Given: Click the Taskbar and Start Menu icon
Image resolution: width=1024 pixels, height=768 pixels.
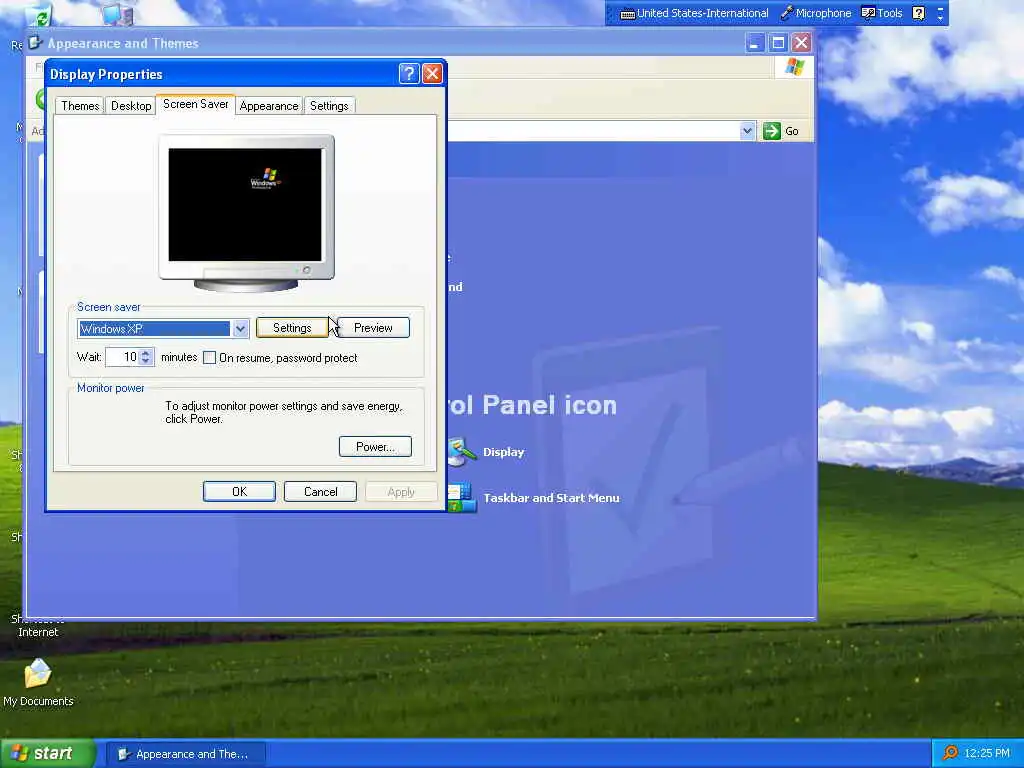Looking at the screenshot, I should tap(462, 498).
